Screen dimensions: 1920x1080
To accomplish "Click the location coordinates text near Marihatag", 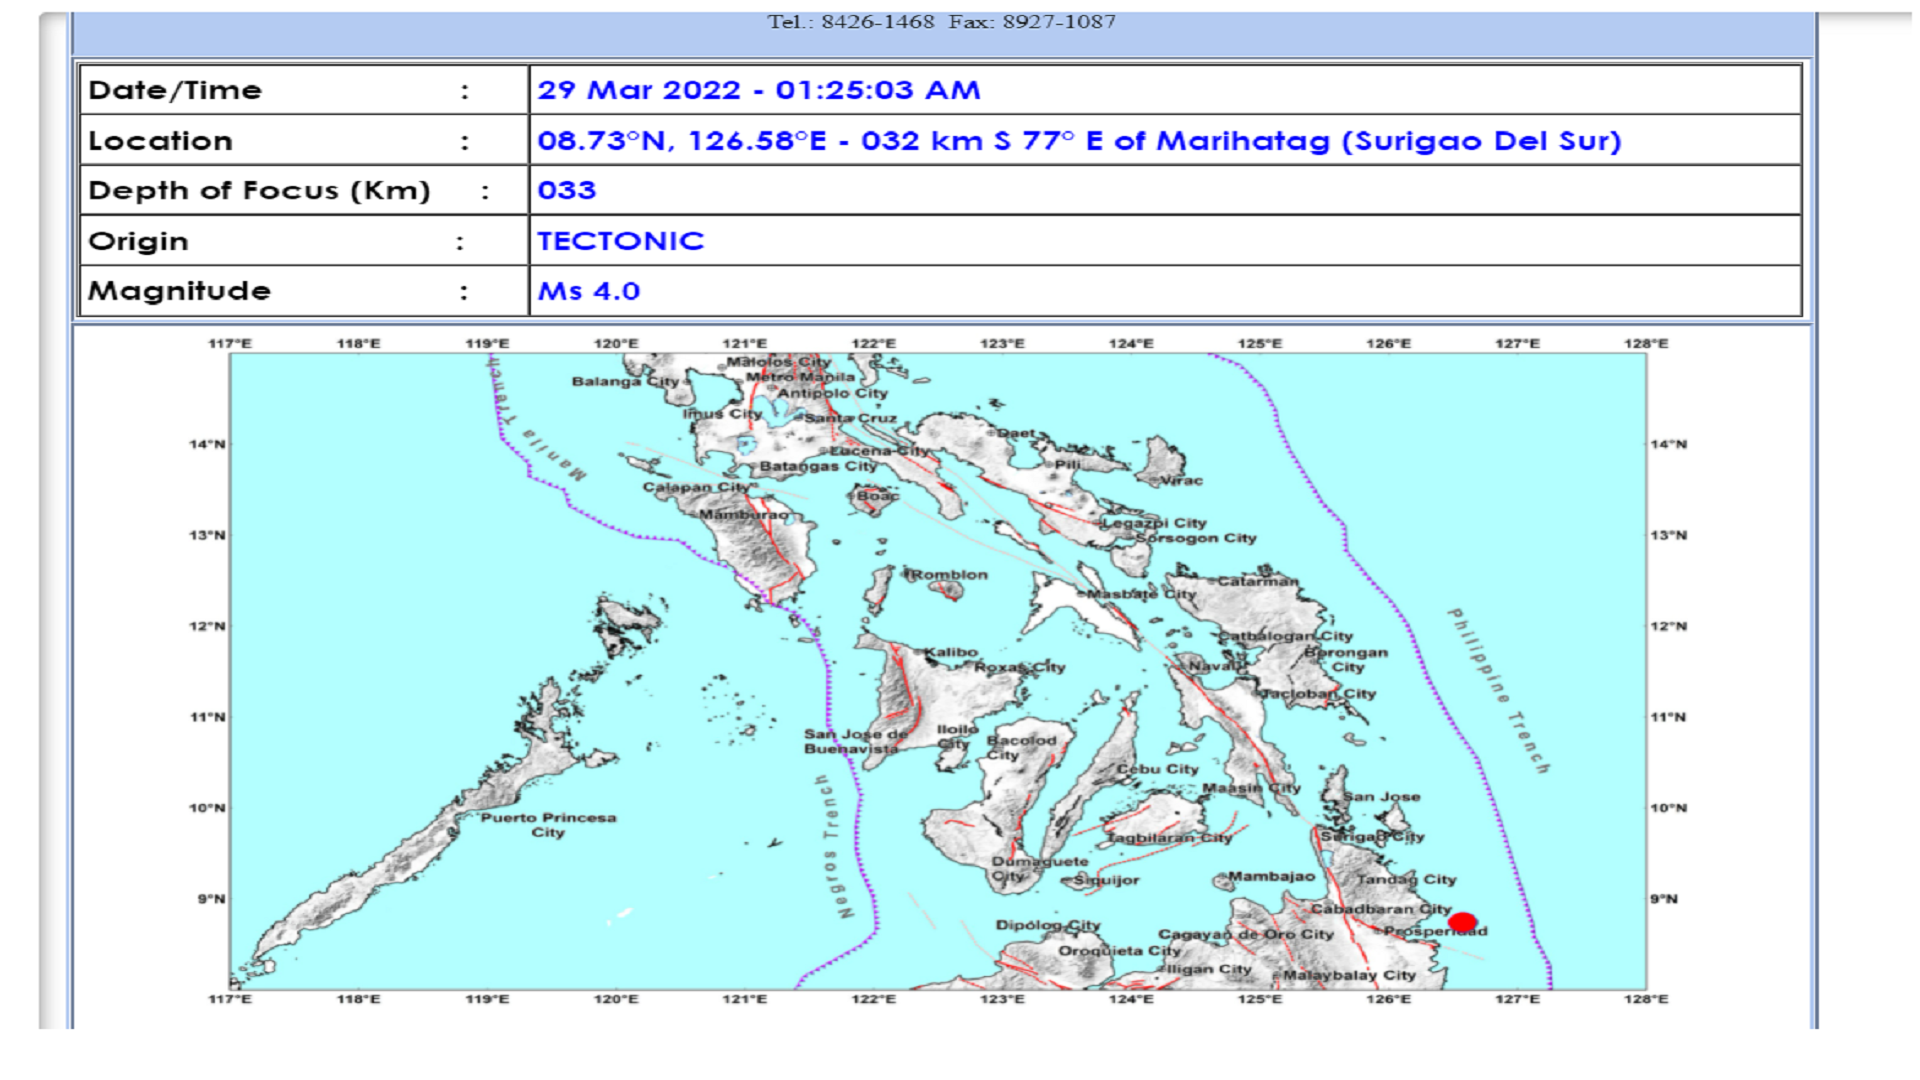I will tap(1079, 141).
